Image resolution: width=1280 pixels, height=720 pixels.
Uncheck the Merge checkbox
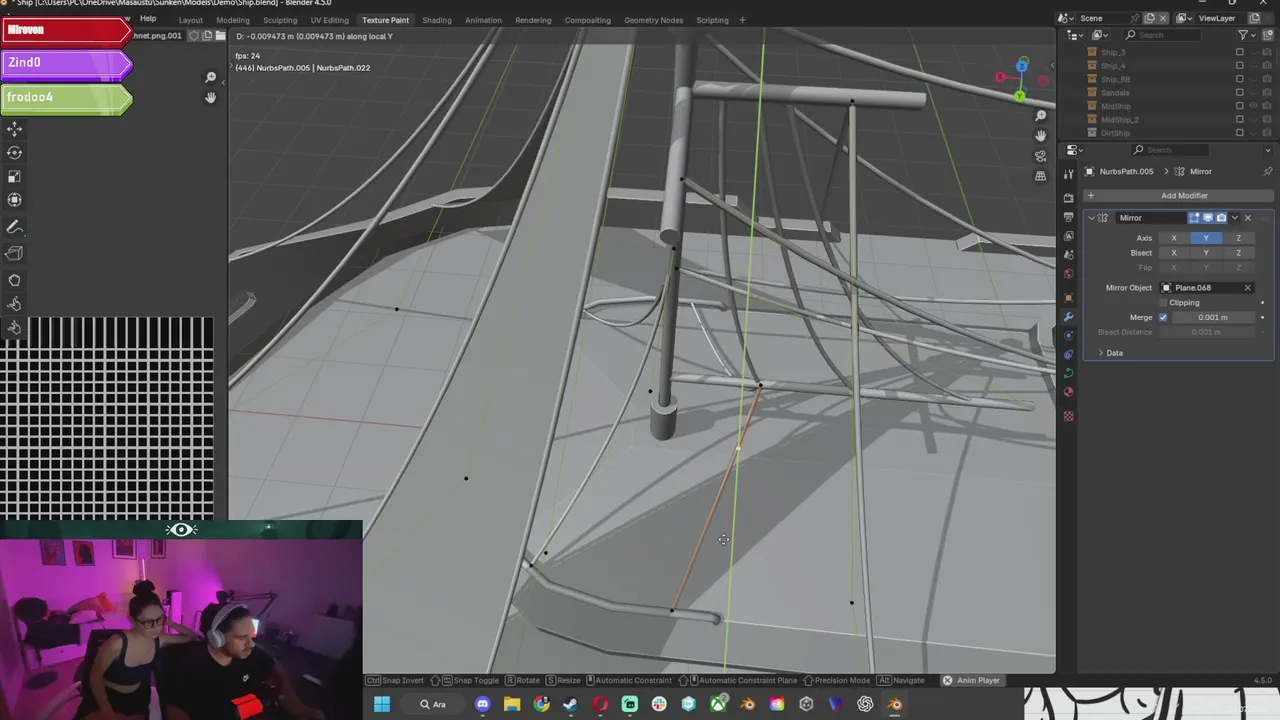tap(1163, 317)
